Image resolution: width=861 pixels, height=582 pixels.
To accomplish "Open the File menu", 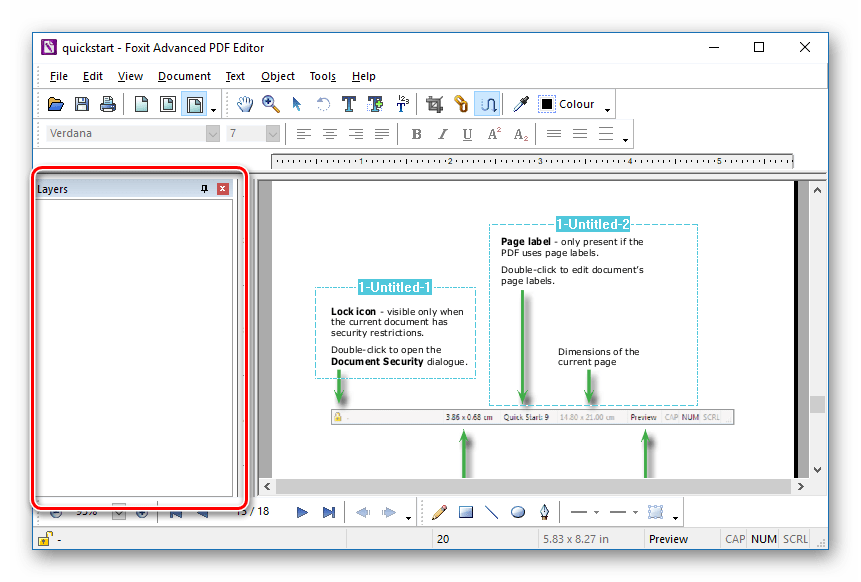I will click(58, 76).
